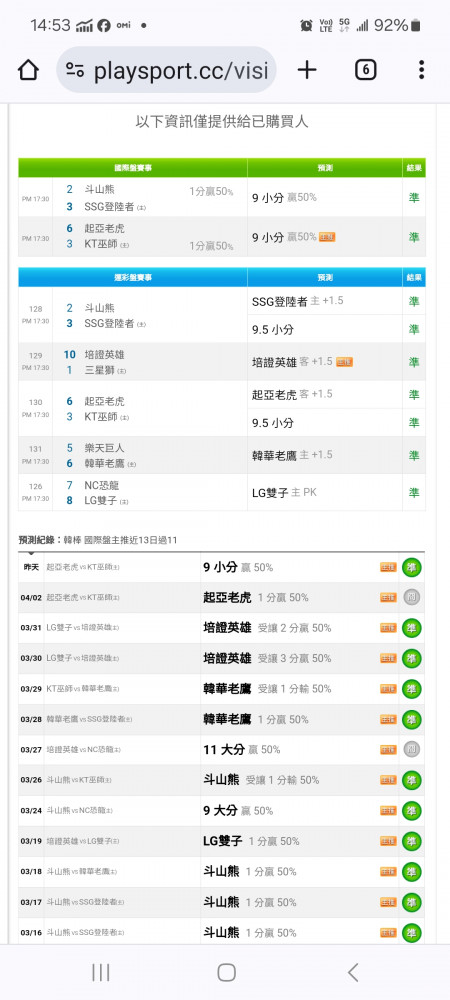Tap LG雙子 主 PK prediction cell

click(324, 492)
